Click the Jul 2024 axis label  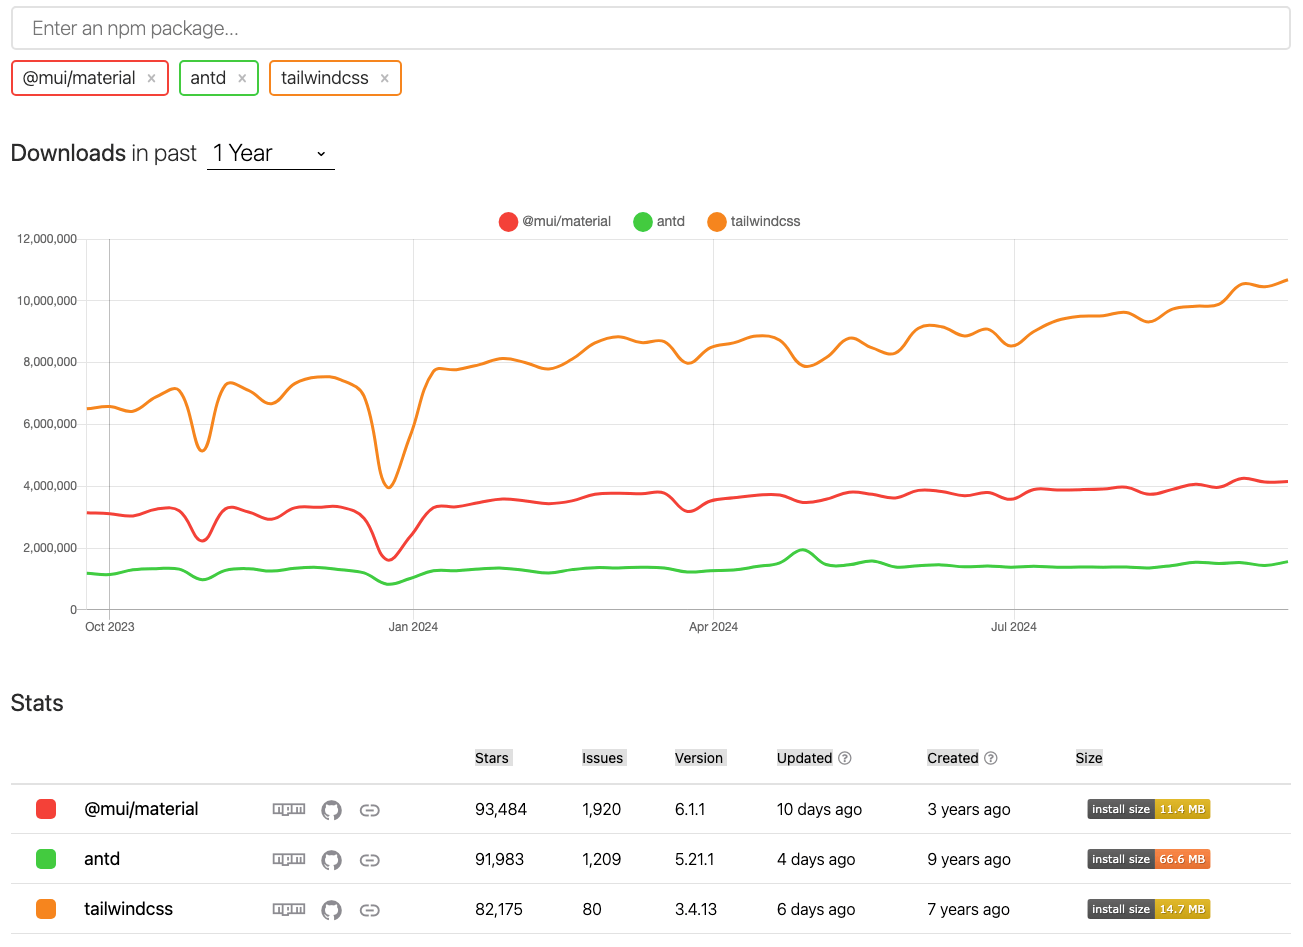pos(1014,627)
